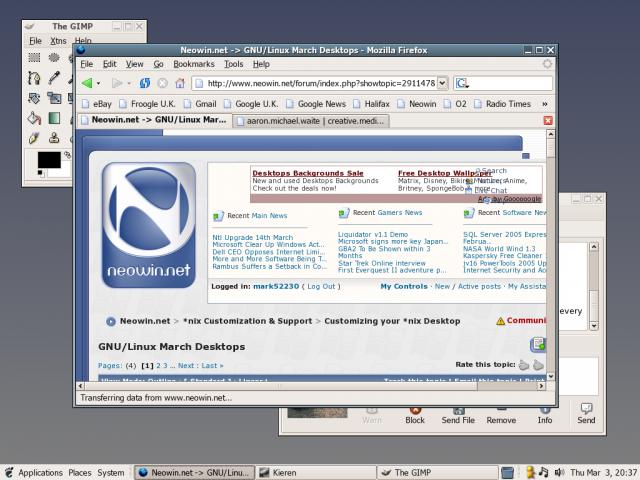This screenshot has height=480, width=640.
Task: Select the Bucket Fill tool in GIMP
Action: 34,118
